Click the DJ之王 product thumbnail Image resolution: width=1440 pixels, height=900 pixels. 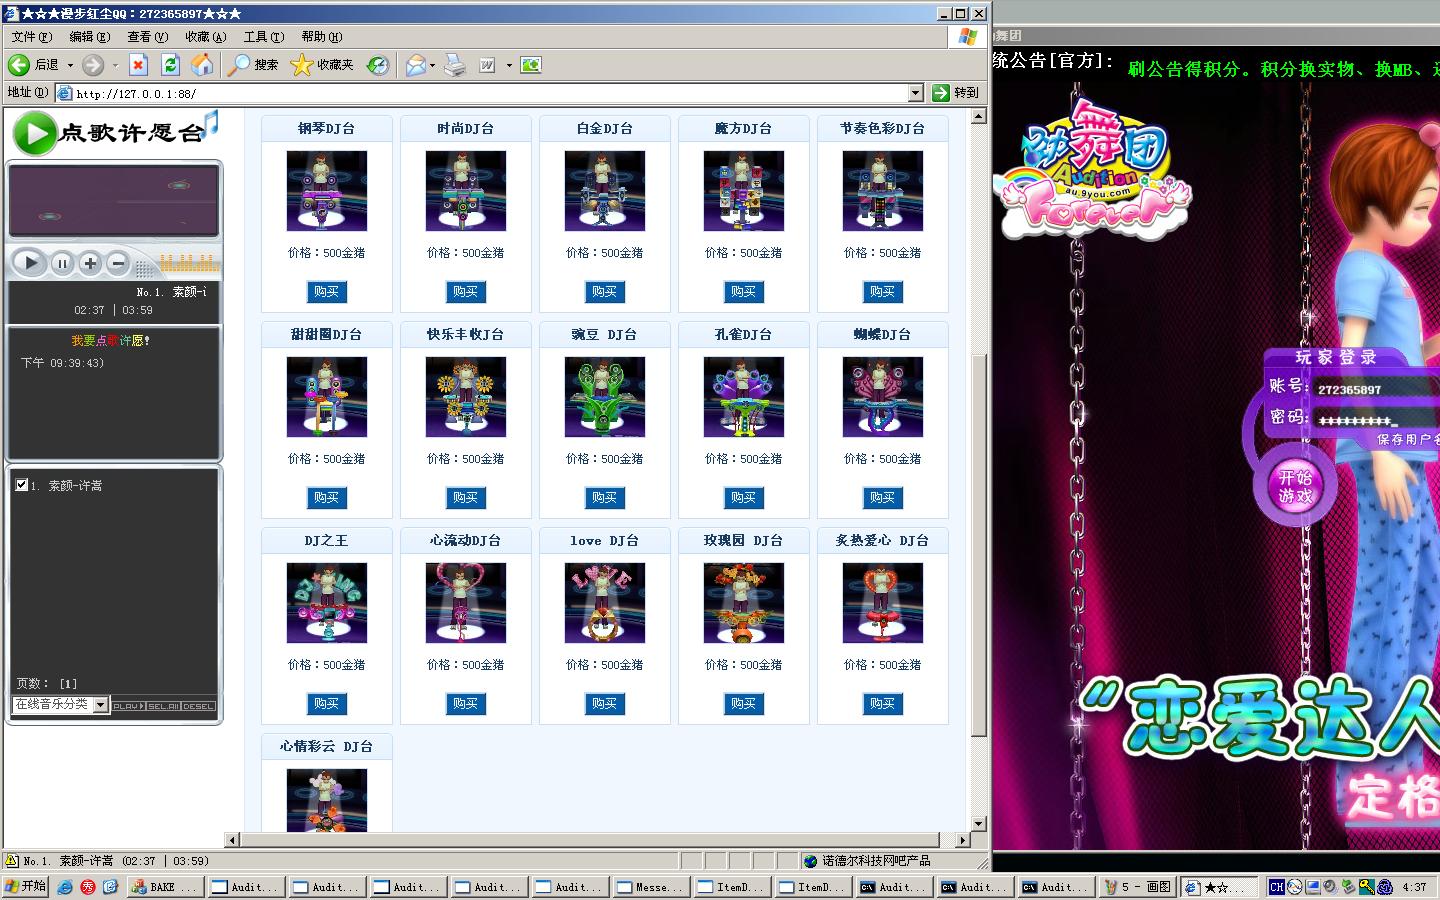(326, 603)
